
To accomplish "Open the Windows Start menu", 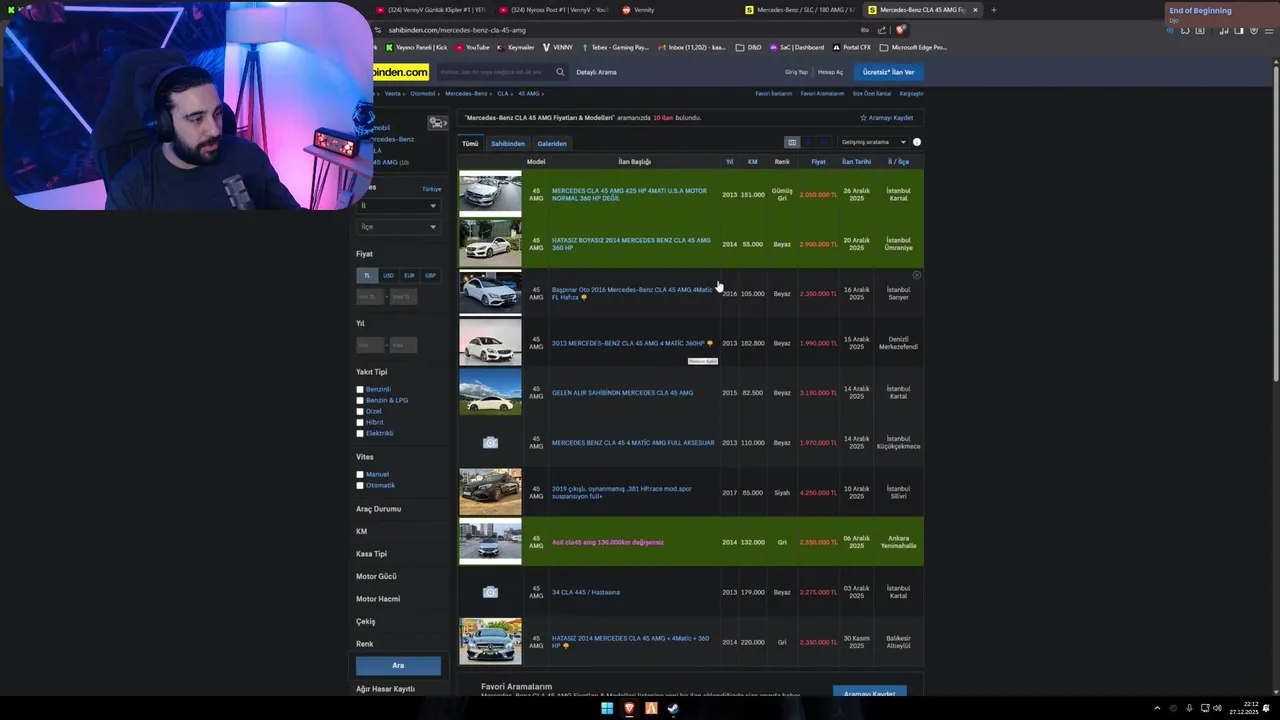I will click(x=607, y=708).
